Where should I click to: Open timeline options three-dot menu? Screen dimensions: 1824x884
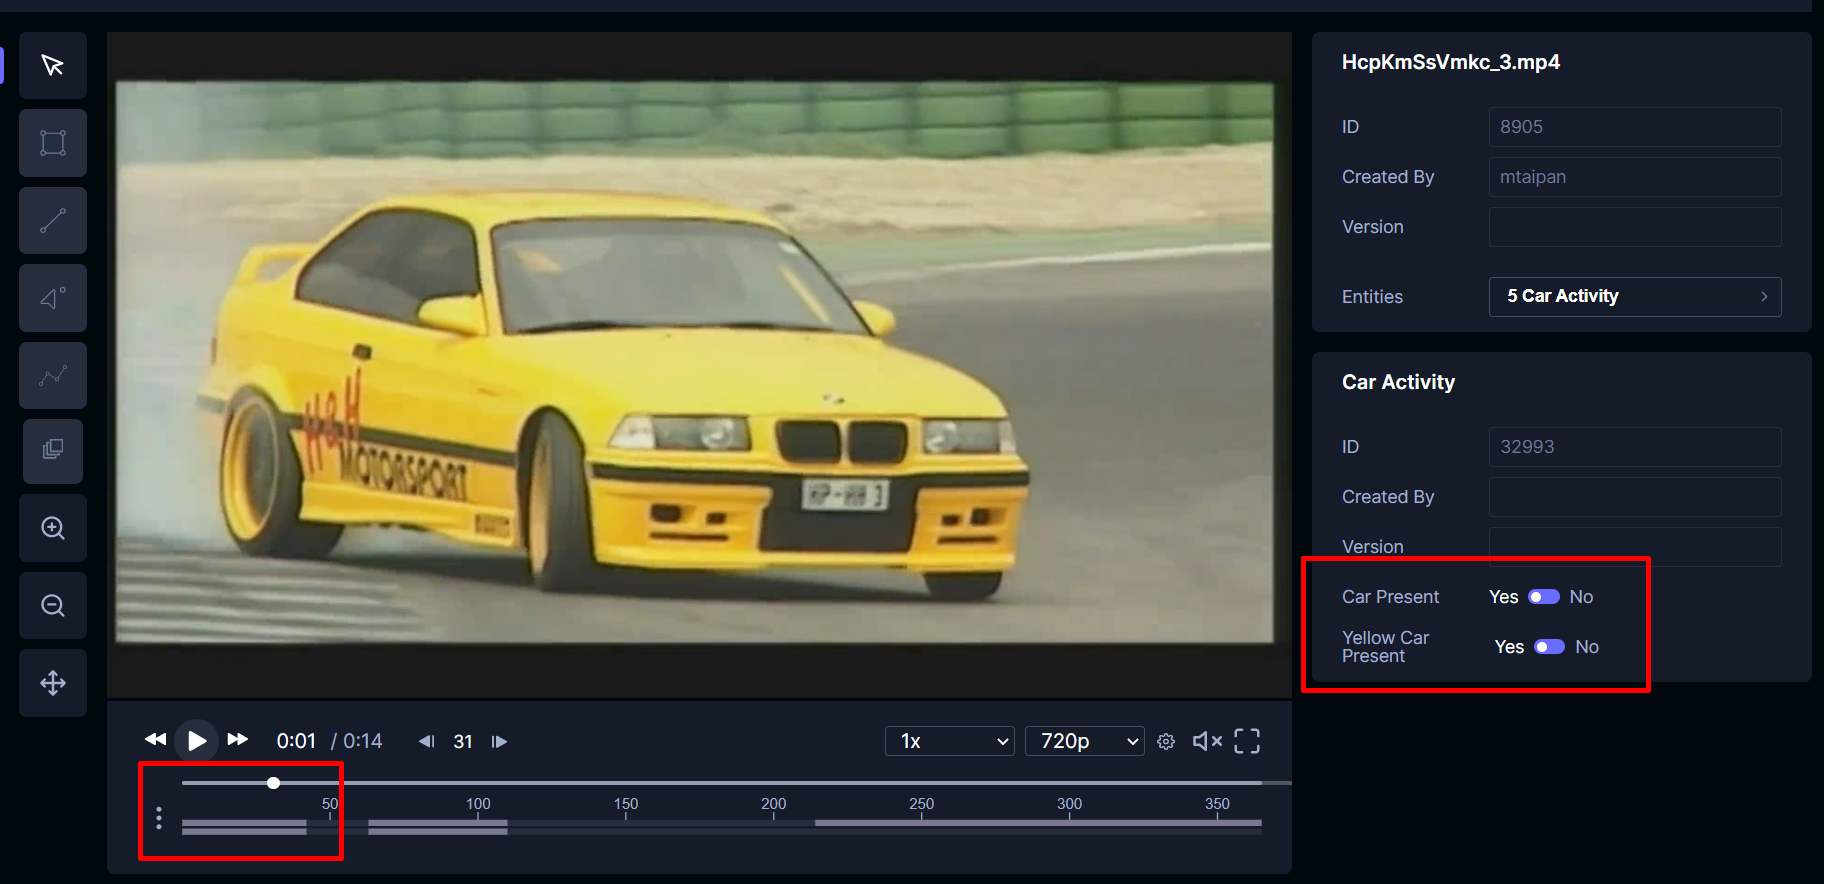159,818
